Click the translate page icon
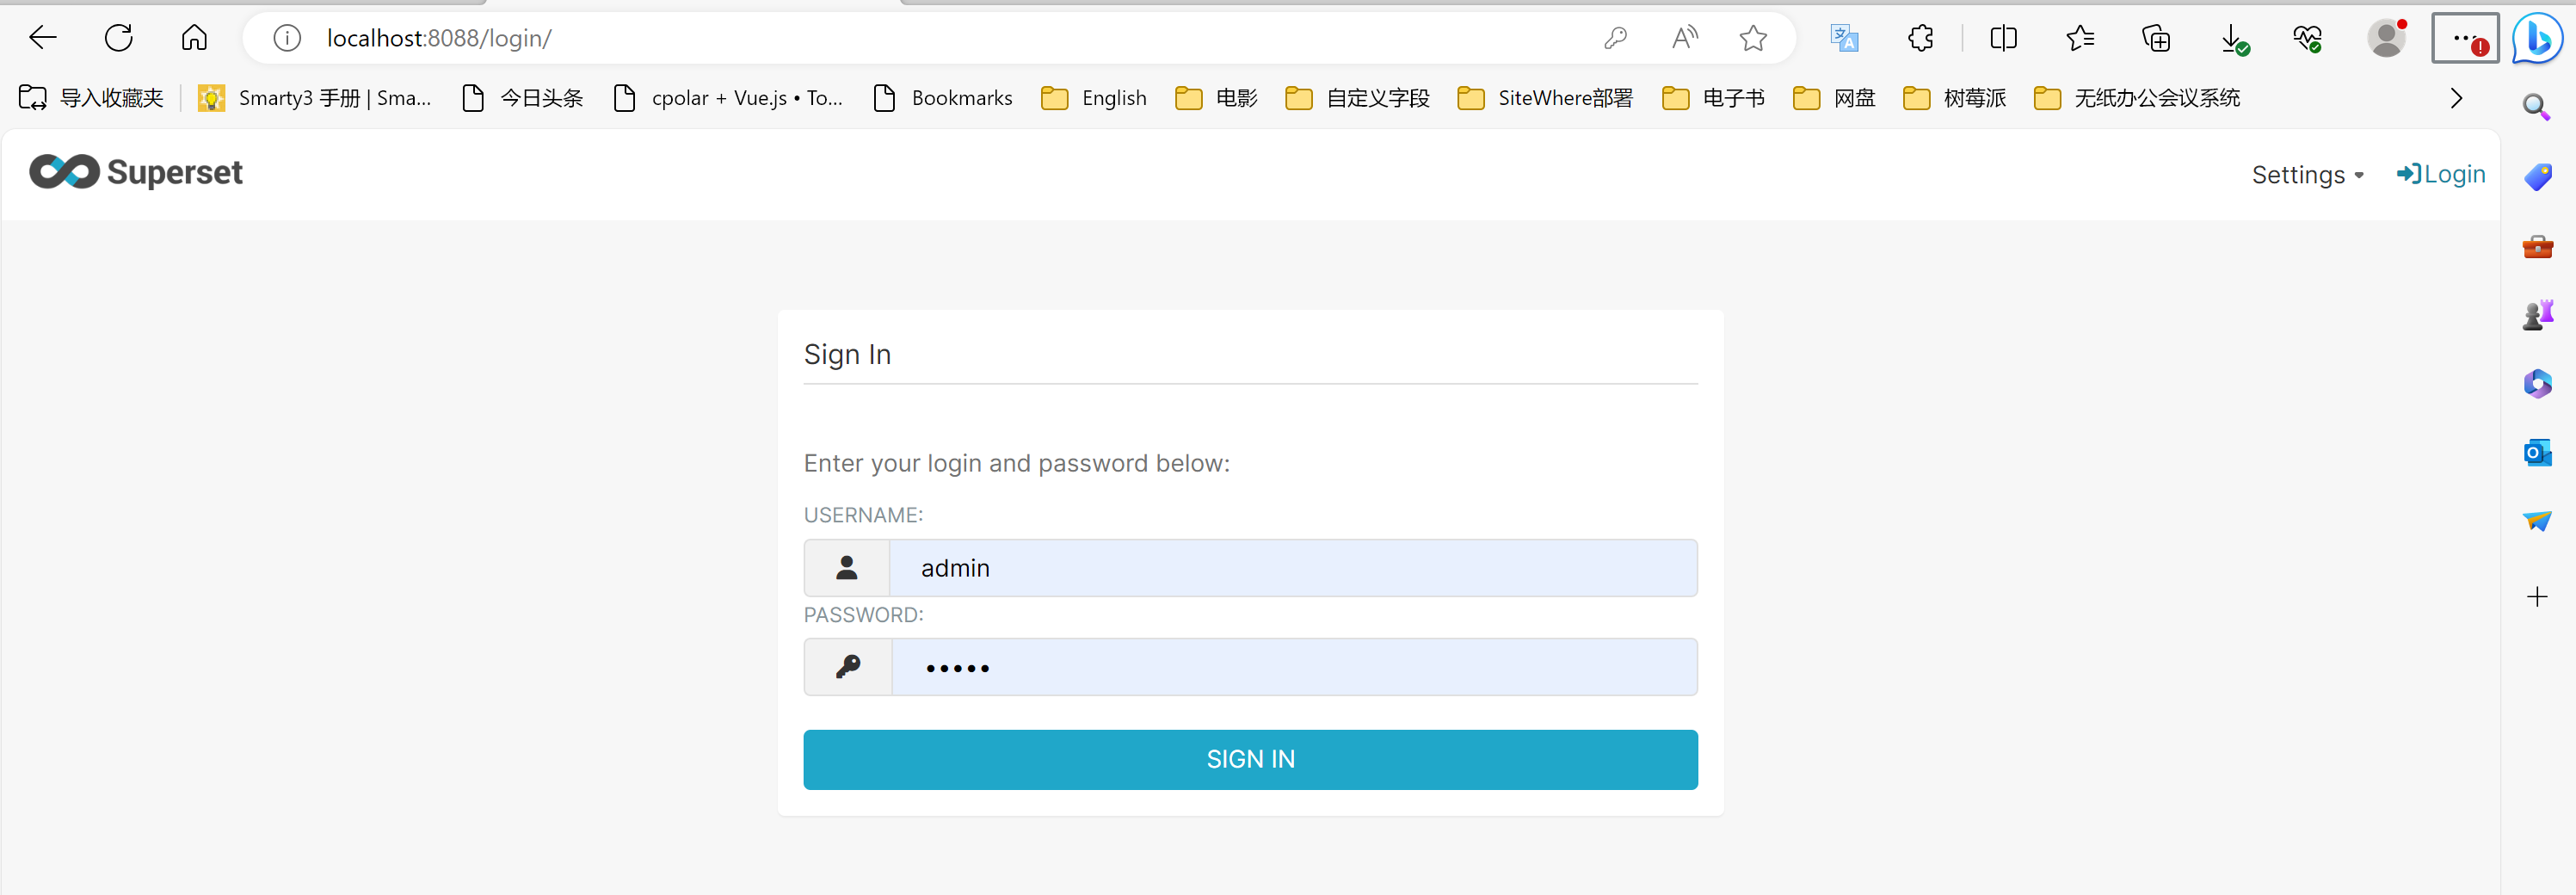The width and height of the screenshot is (2576, 895). [x=1844, y=38]
